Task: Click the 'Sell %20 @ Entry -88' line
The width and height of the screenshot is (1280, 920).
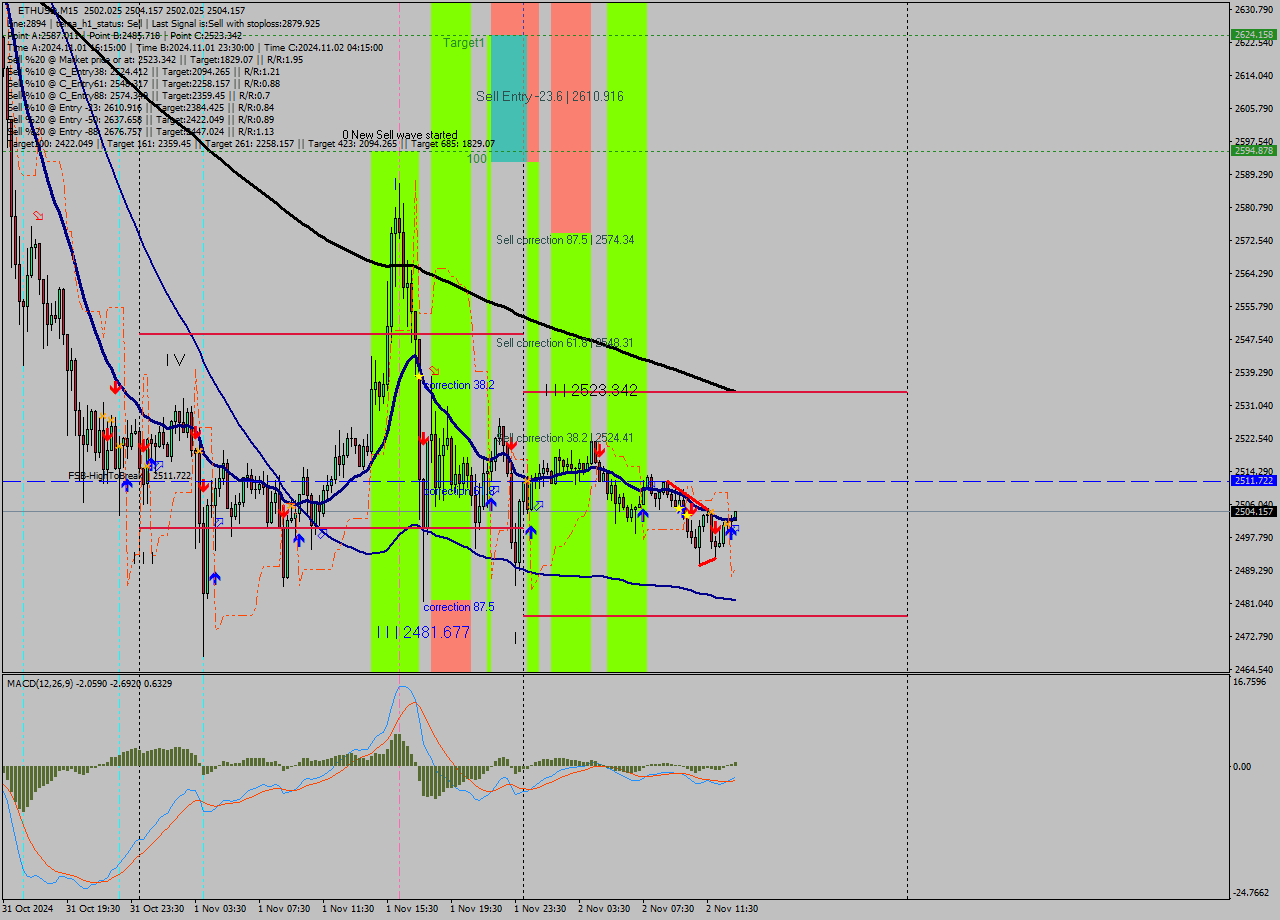Action: coord(140,131)
